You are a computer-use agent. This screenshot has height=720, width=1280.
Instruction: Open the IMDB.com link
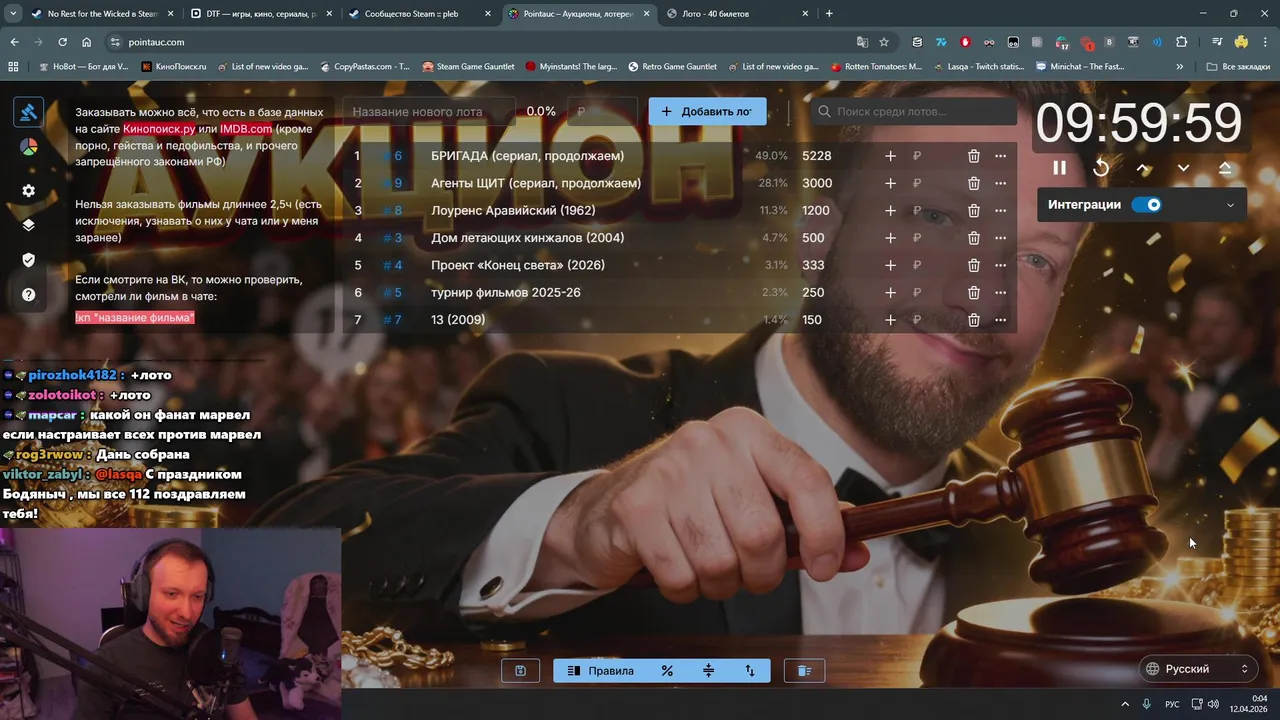[246, 129]
